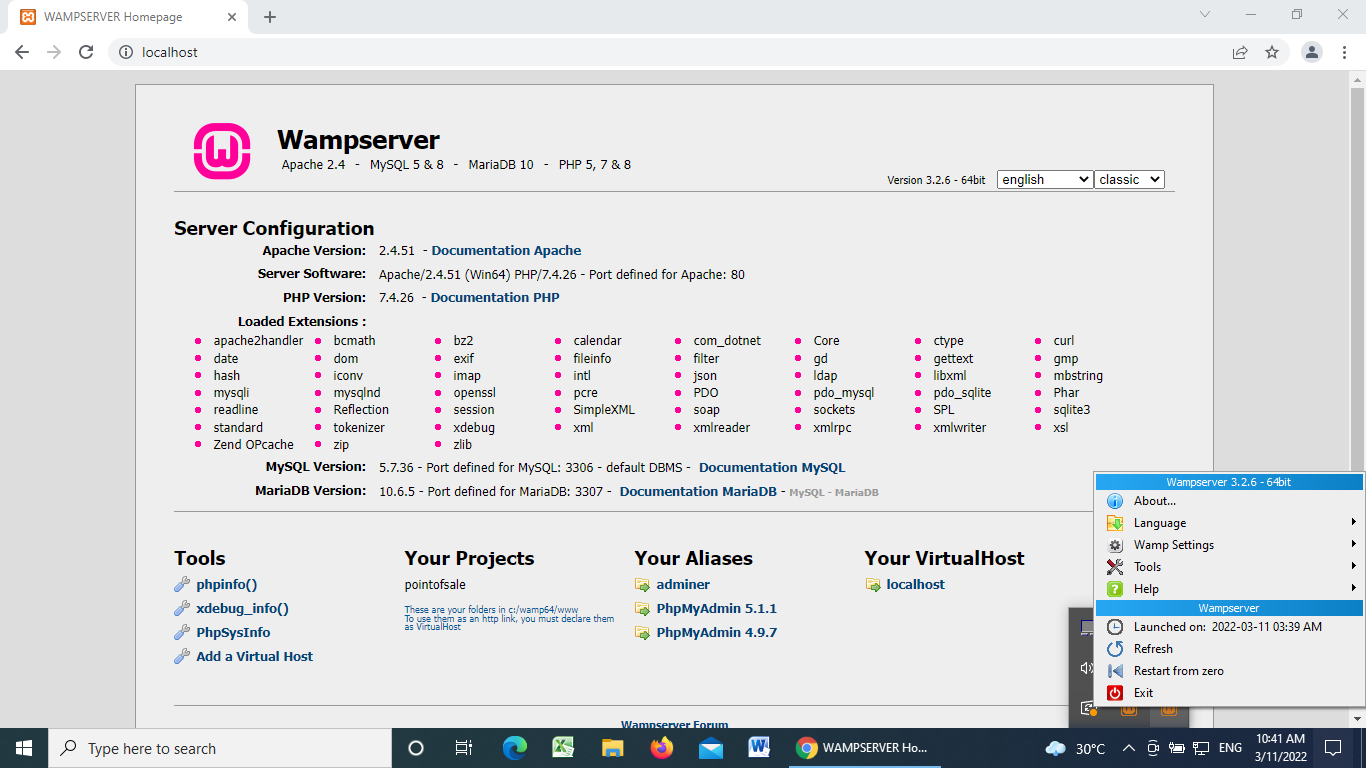The width and height of the screenshot is (1366, 768).
Task: Open the Add a Virtual Host link
Action: [255, 657]
